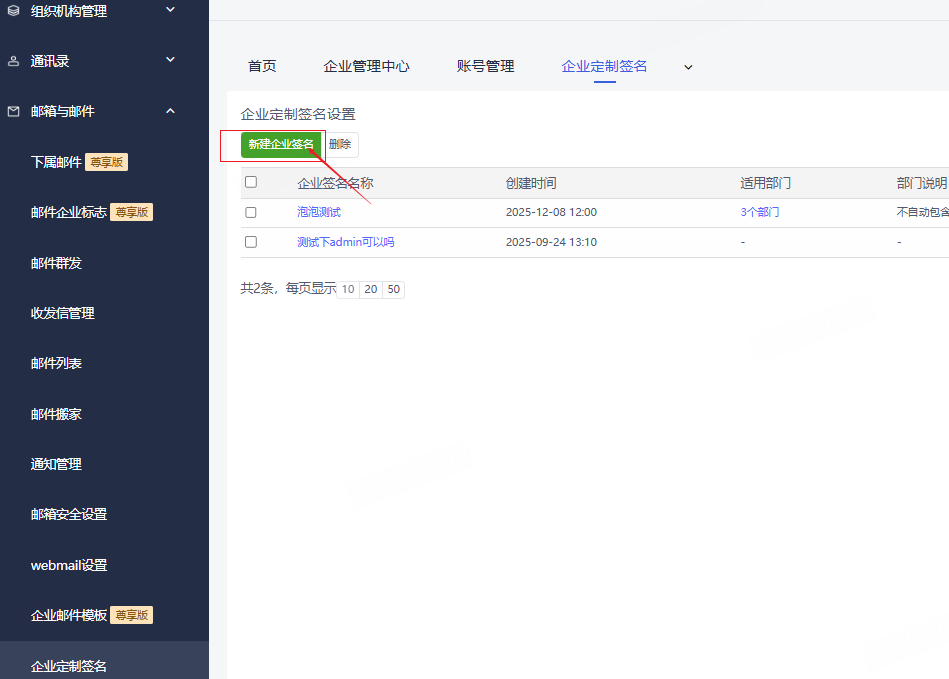949x679 pixels.
Task: Click the 邮箱与邮件 envelope icon
Action: click(13, 111)
